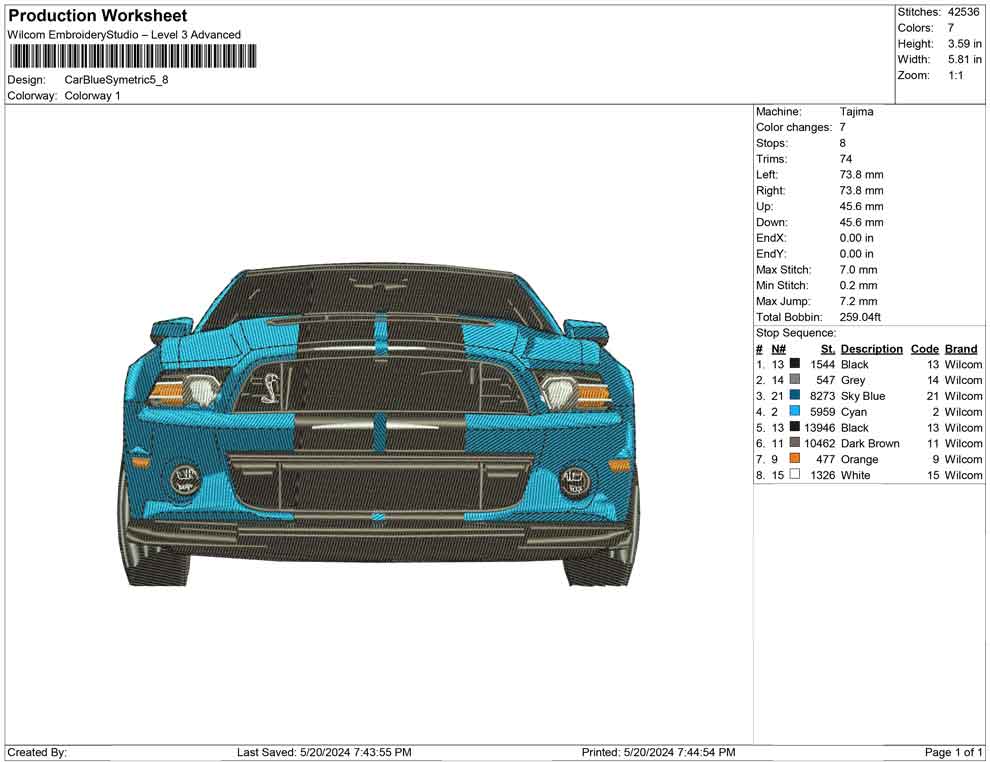Click the Tajima machine name
Screen dimensions: 990x762
tap(856, 111)
